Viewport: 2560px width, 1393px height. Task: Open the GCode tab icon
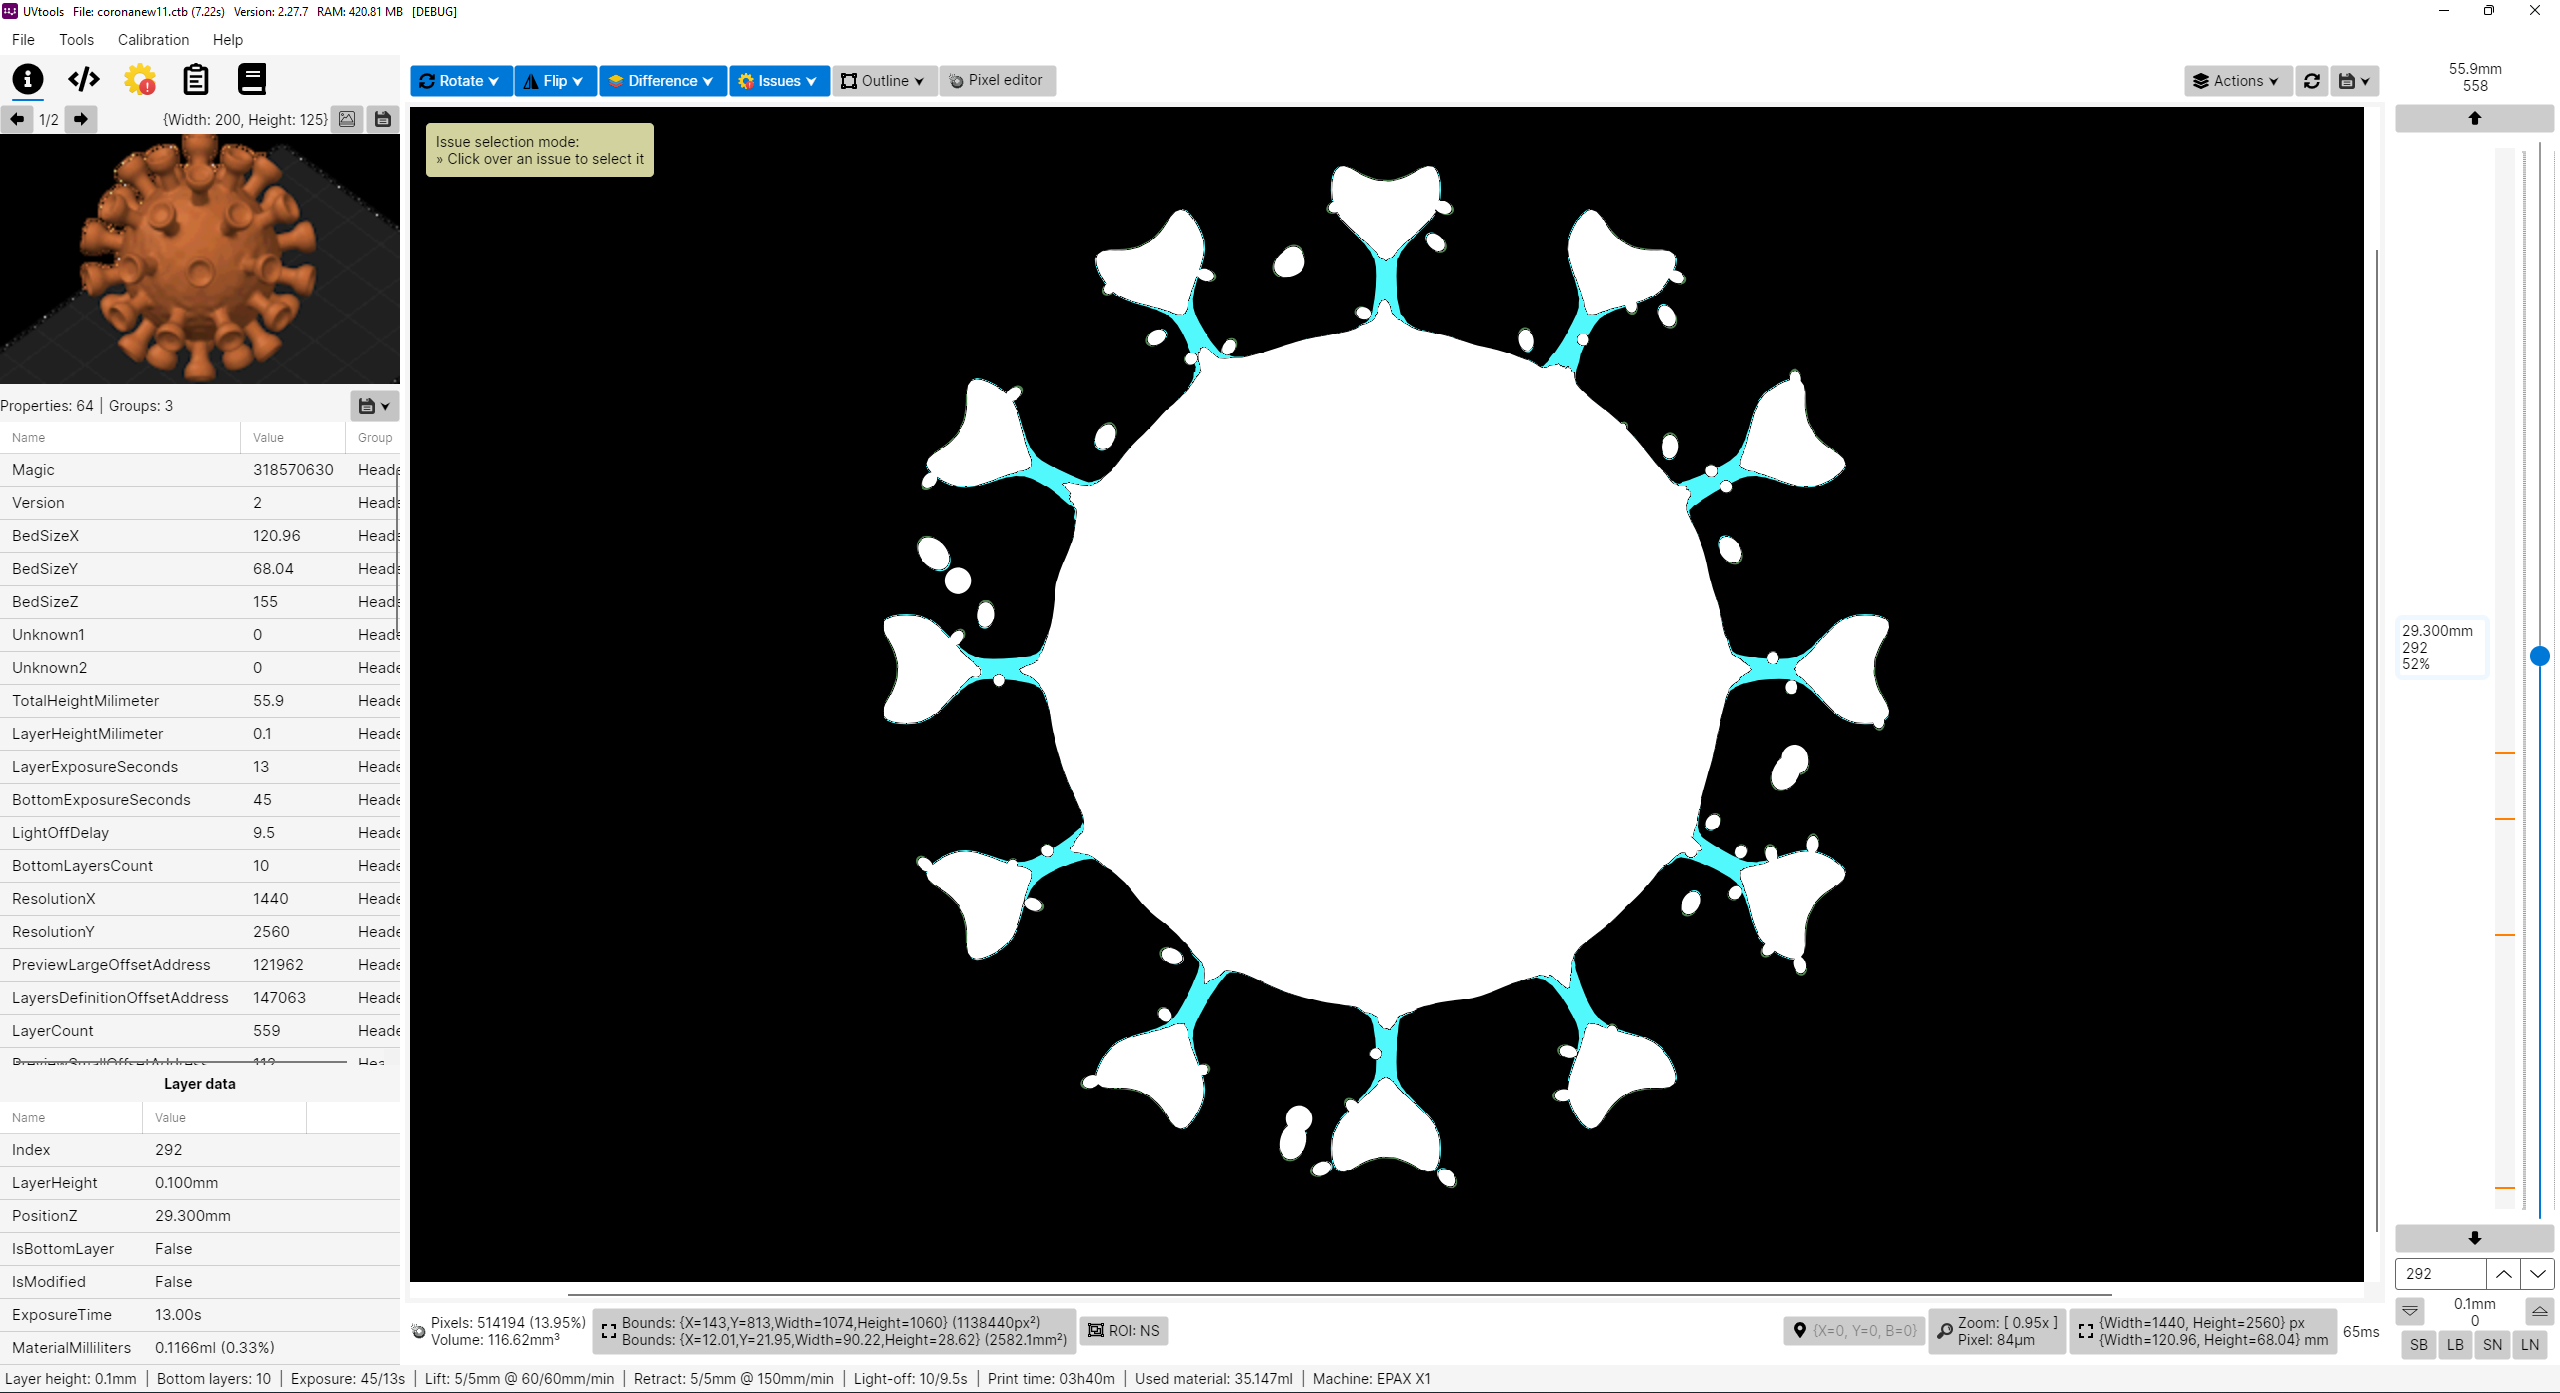[x=84, y=79]
